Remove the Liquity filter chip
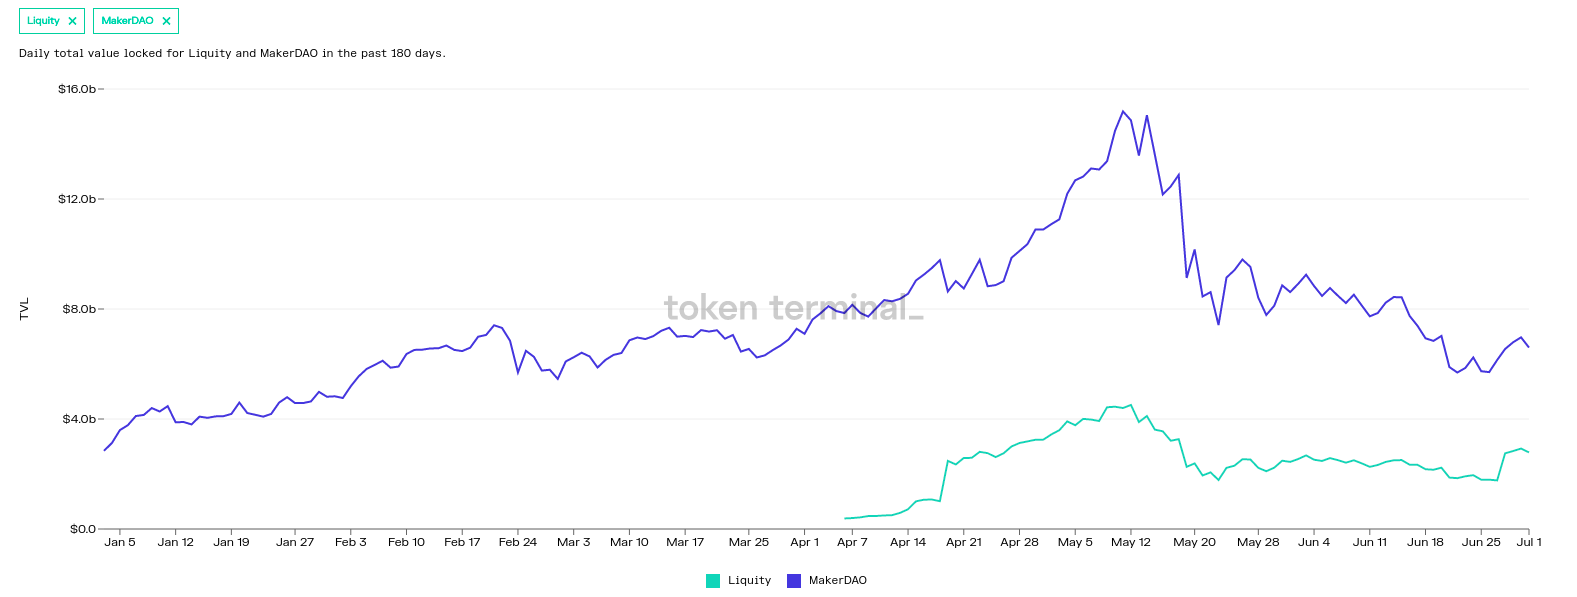This screenshot has height=597, width=1577. pyautogui.click(x=71, y=20)
